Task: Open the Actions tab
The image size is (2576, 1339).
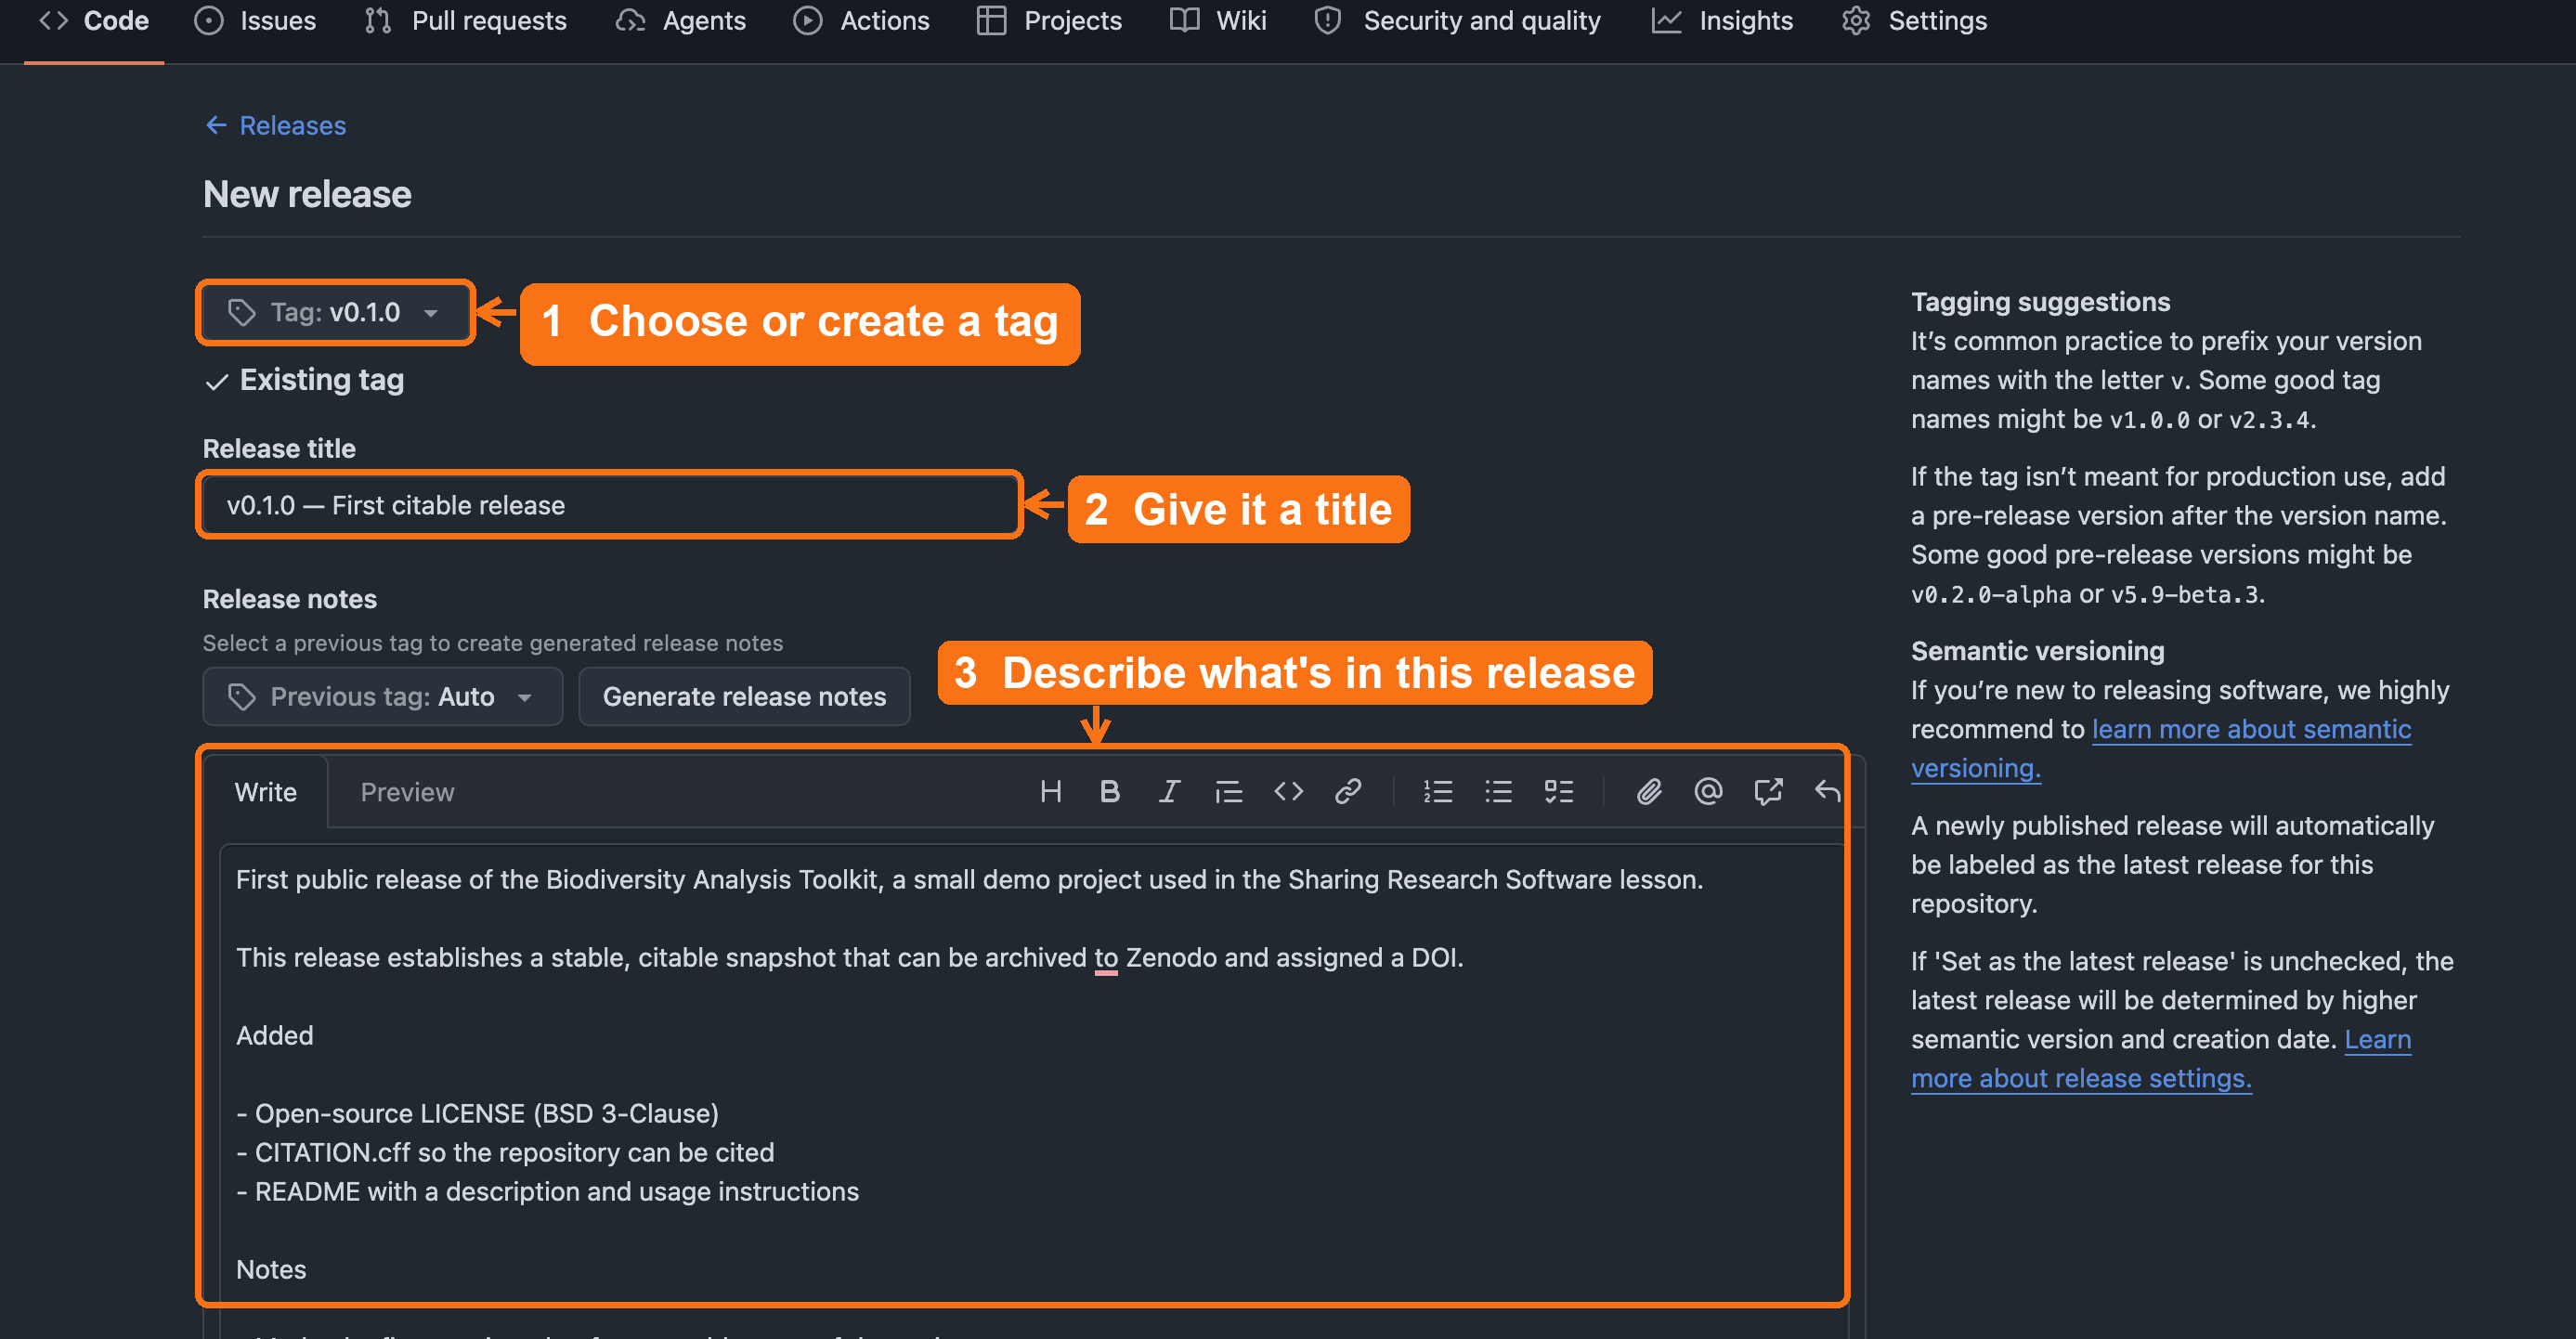Action: (861, 21)
